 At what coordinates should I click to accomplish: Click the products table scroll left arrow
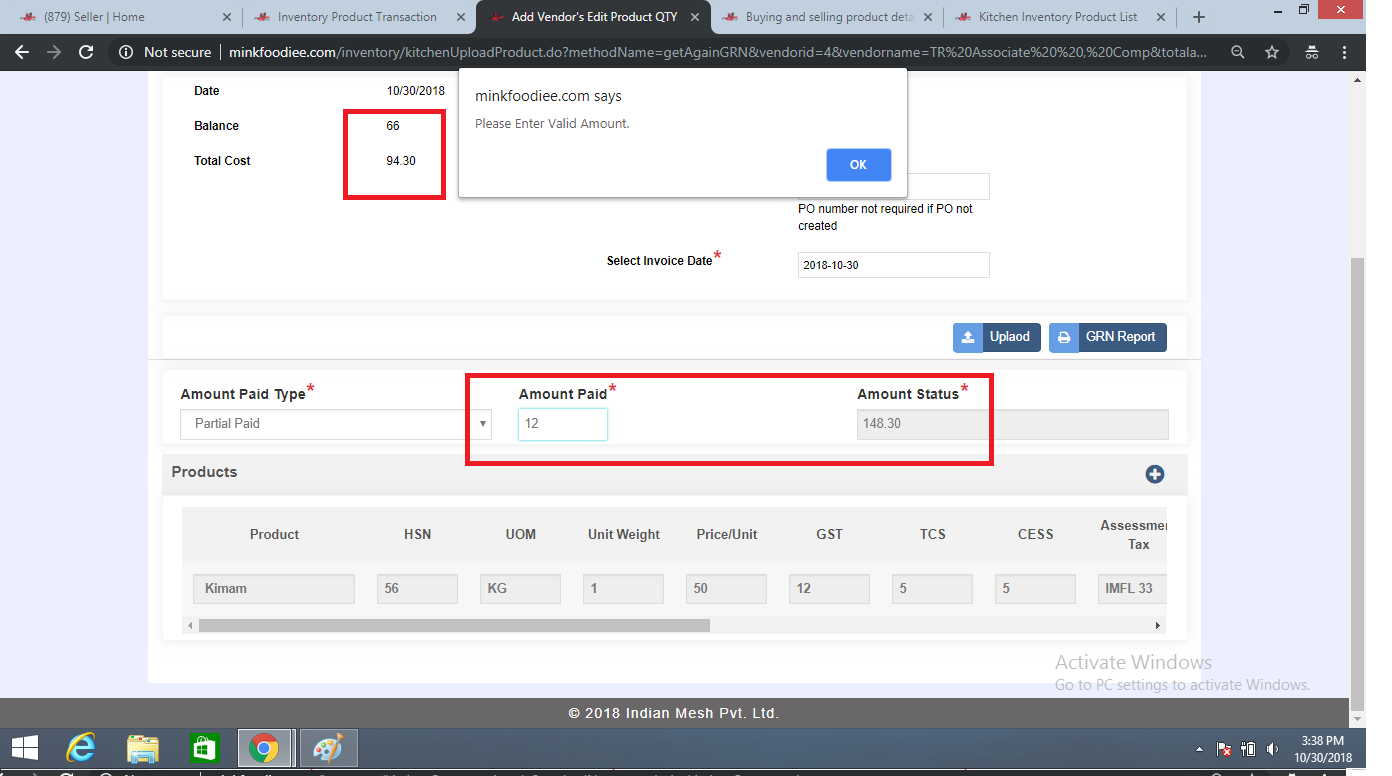pos(190,625)
